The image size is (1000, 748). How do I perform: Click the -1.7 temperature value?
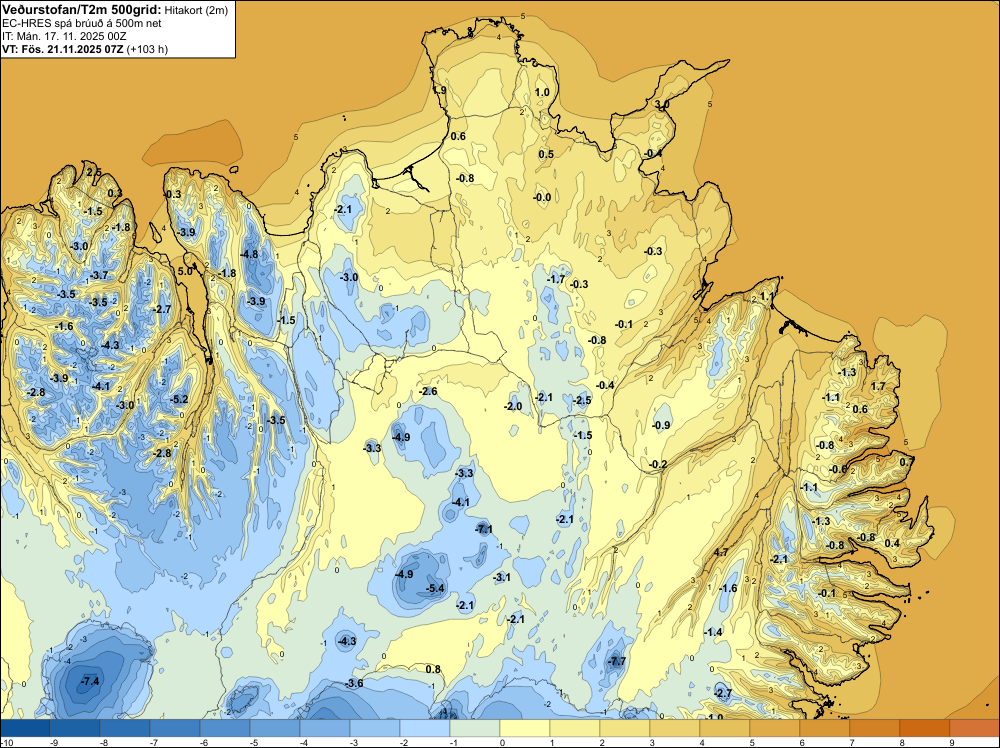pyautogui.click(x=556, y=279)
